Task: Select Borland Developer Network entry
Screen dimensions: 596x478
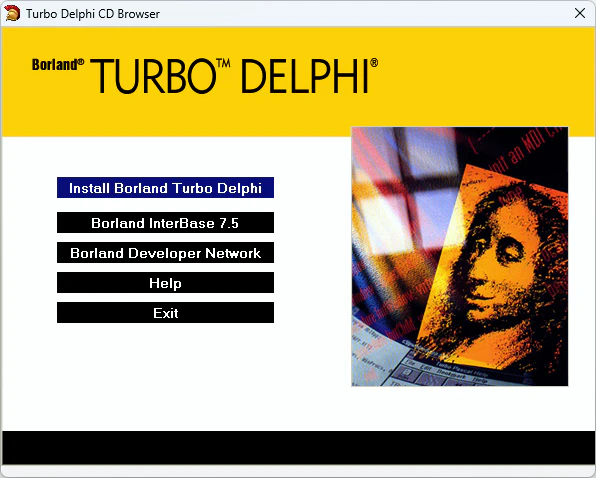Action: 165,253
